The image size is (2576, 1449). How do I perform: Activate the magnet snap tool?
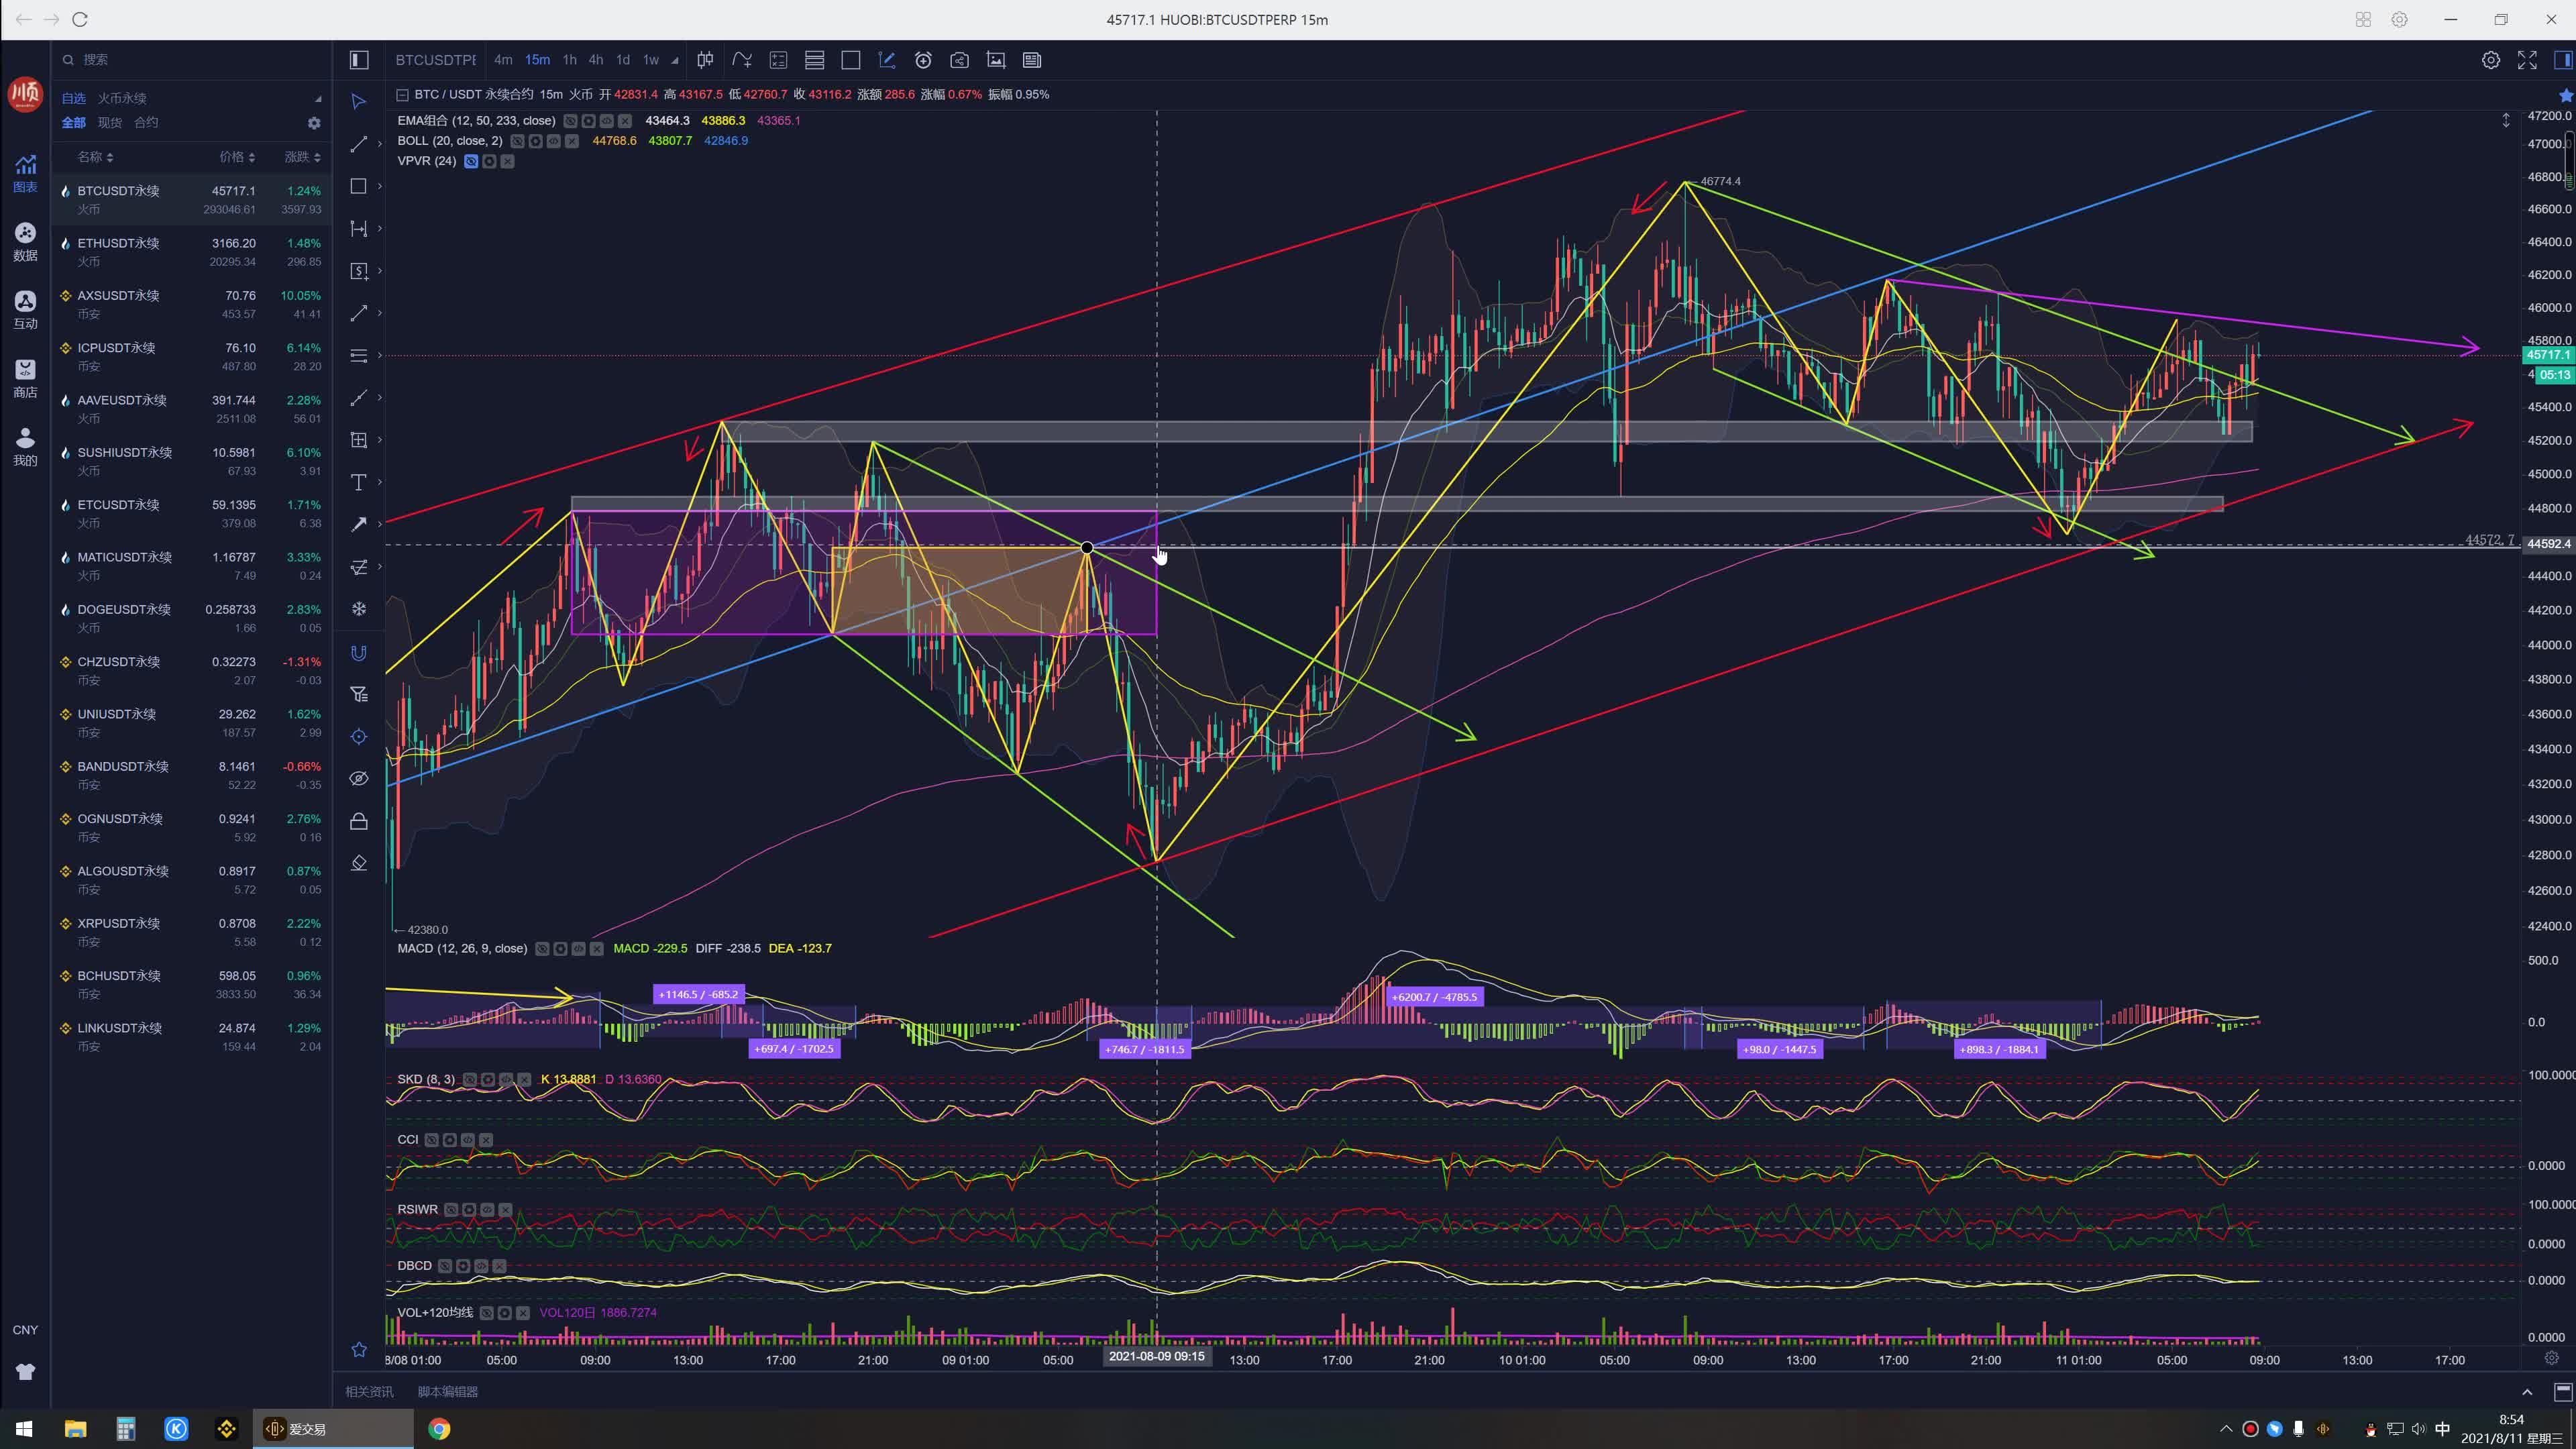(x=358, y=653)
